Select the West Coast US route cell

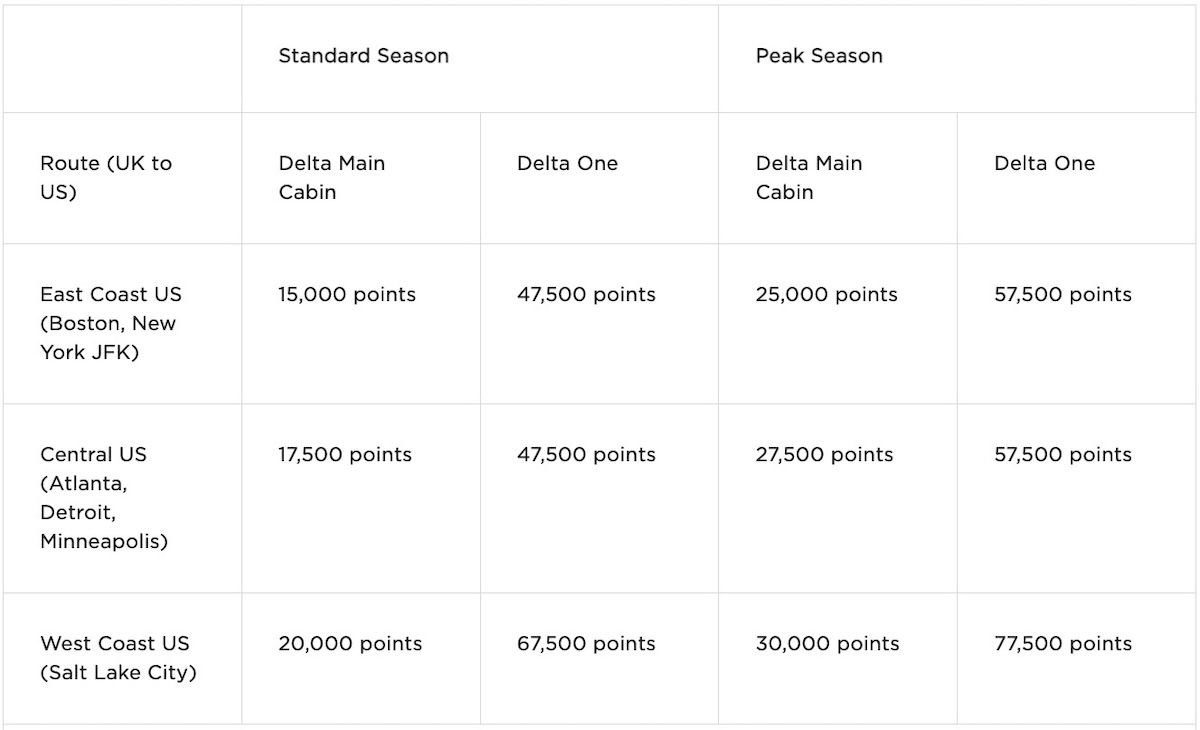(x=118, y=658)
